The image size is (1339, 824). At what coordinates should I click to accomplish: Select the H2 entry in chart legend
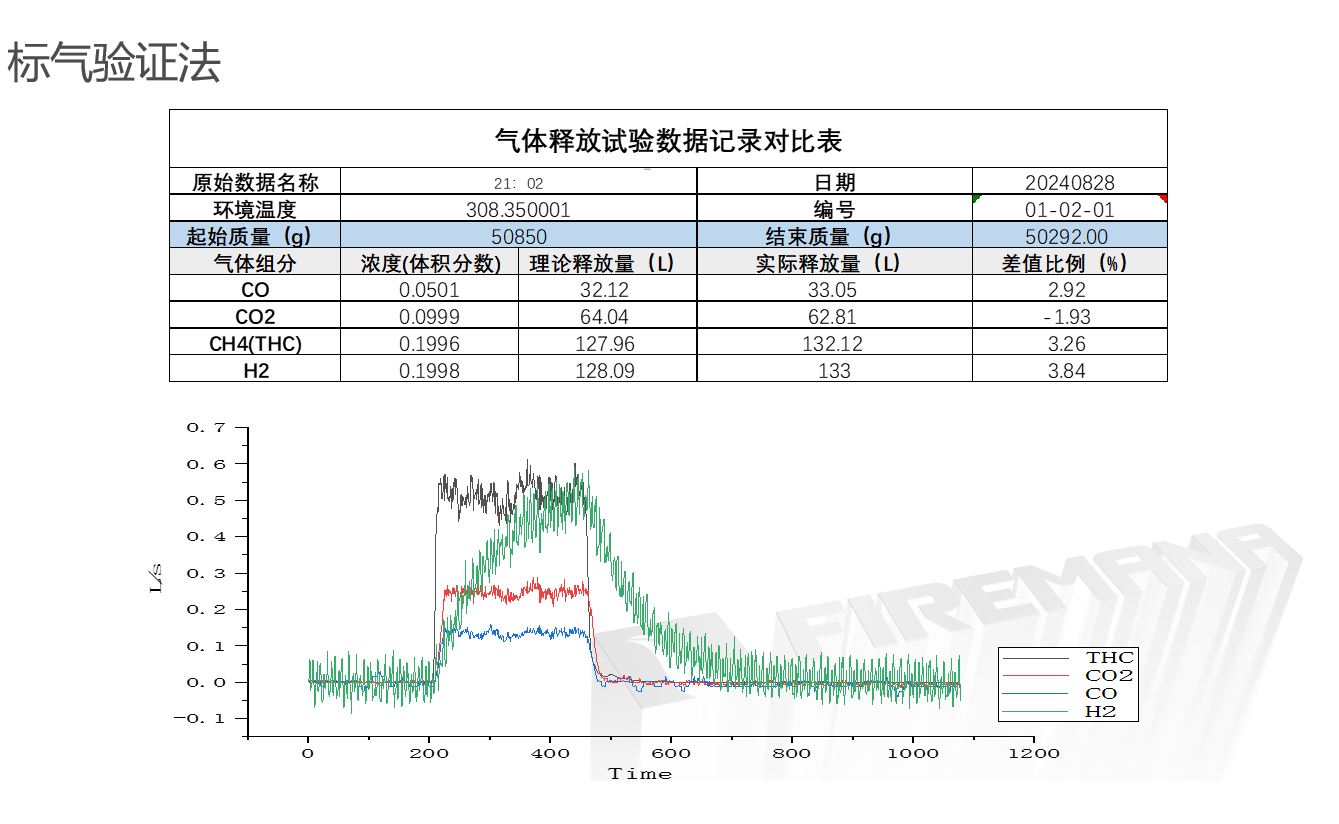pos(1100,712)
